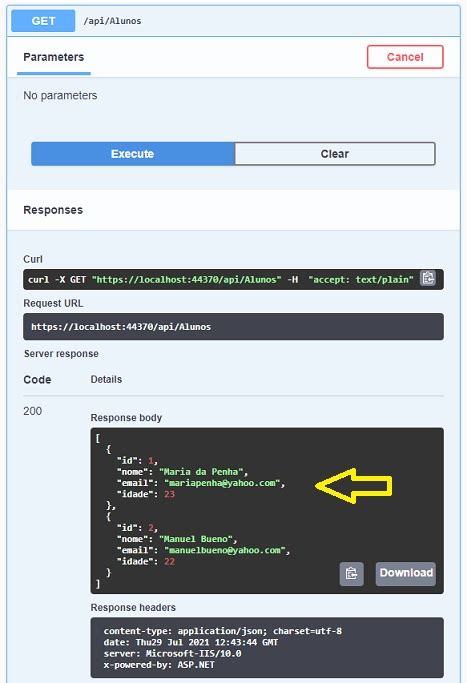Viewport: 467px width, 683px height.
Task: Click the x-powered-by ASP.NET header line
Action: click(x=159, y=665)
